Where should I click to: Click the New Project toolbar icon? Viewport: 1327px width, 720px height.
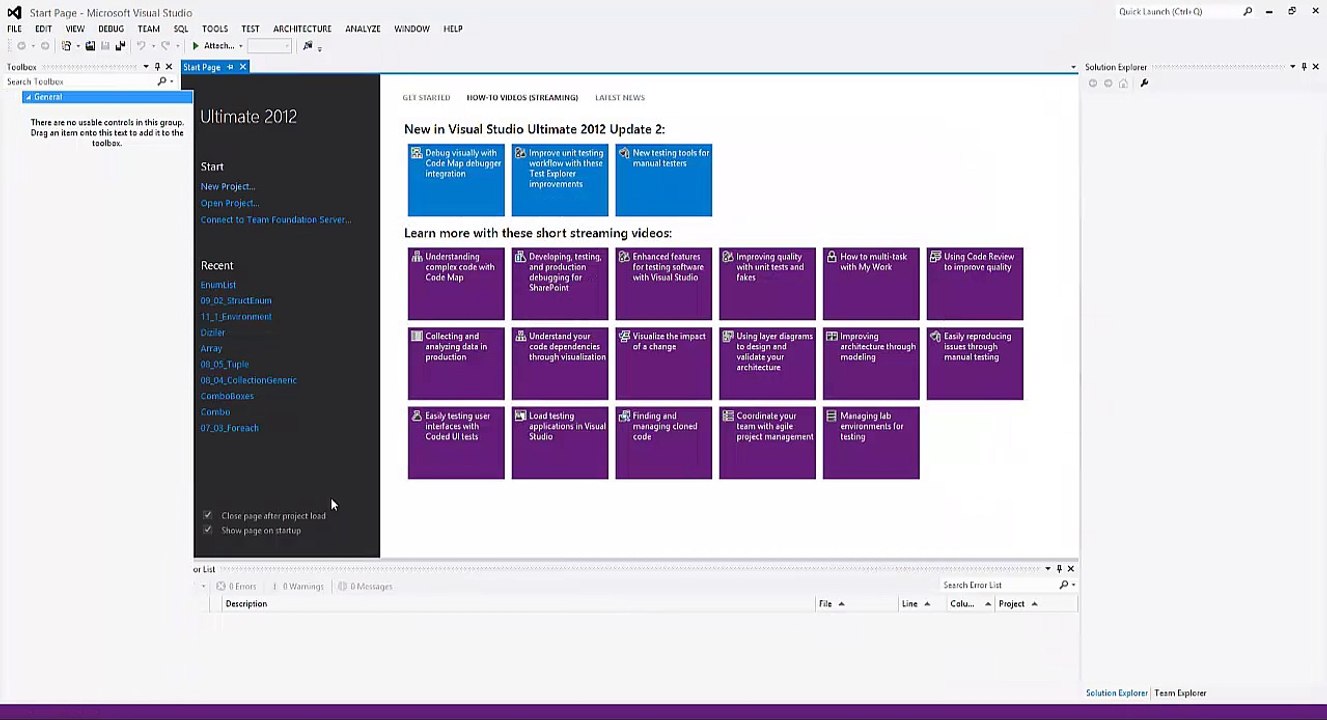click(x=66, y=46)
